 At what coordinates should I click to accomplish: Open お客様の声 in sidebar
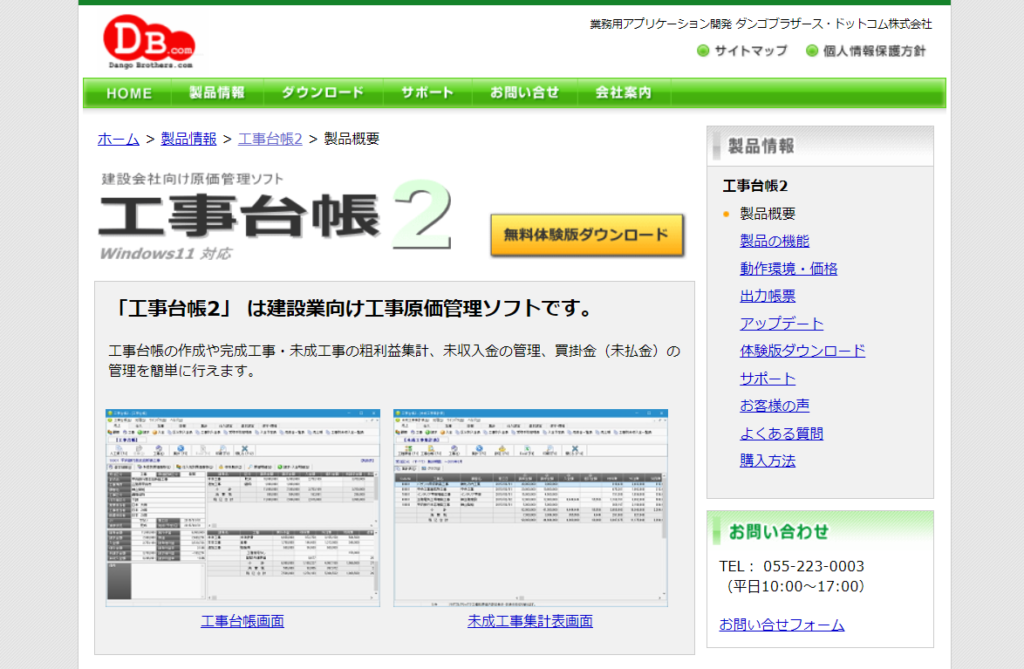click(x=774, y=406)
